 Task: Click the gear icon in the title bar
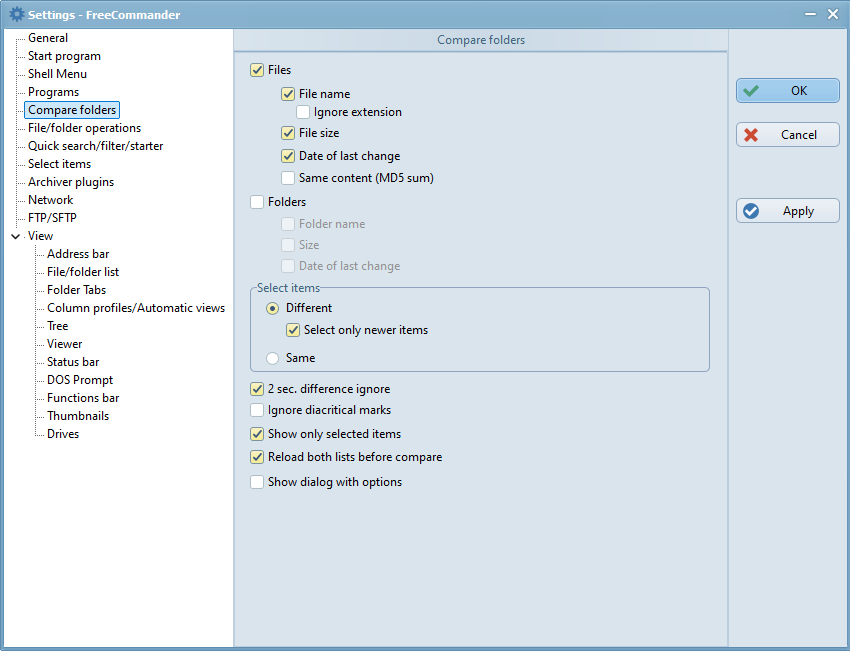17,14
